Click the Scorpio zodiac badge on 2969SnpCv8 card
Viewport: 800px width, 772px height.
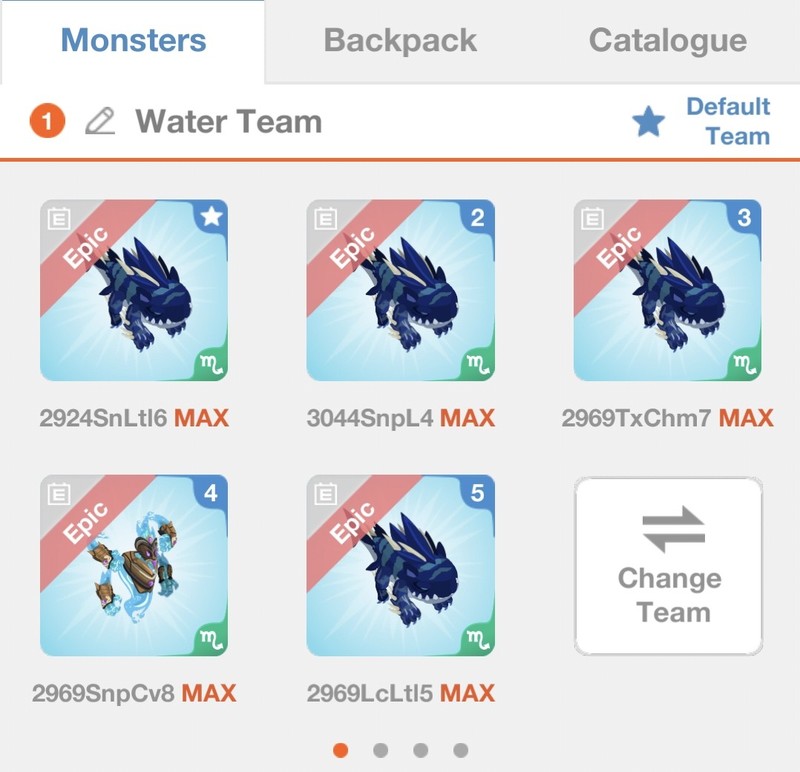211,639
